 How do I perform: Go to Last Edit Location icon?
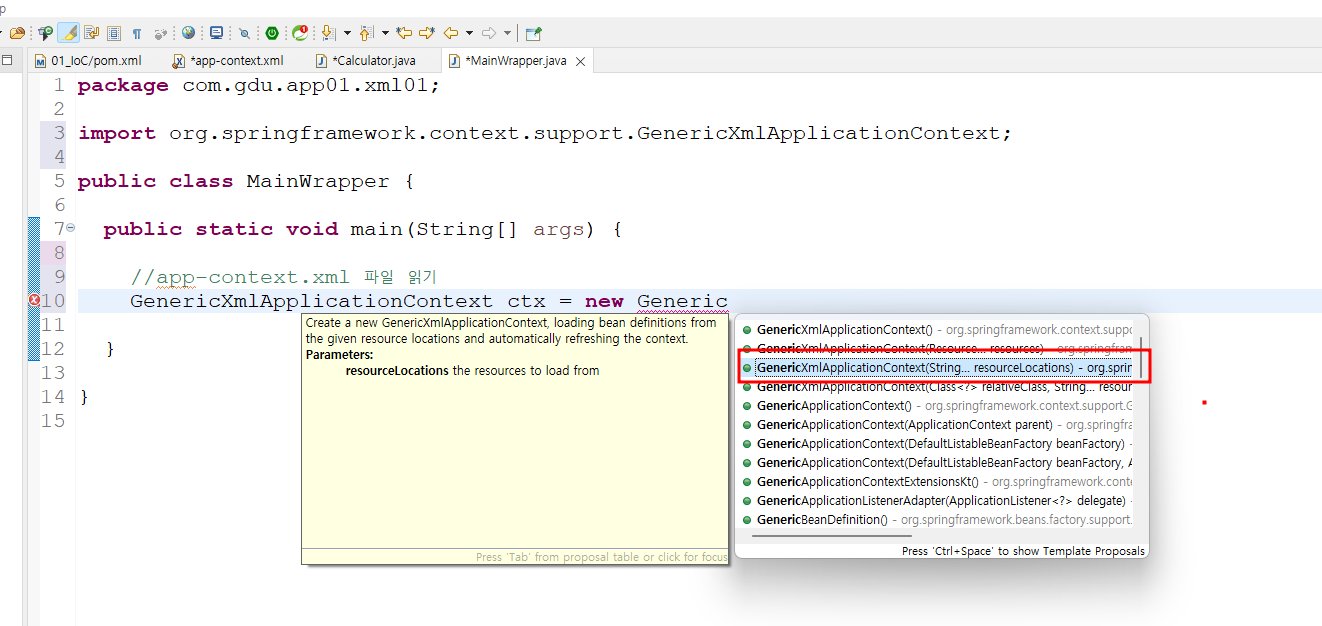click(x=404, y=33)
